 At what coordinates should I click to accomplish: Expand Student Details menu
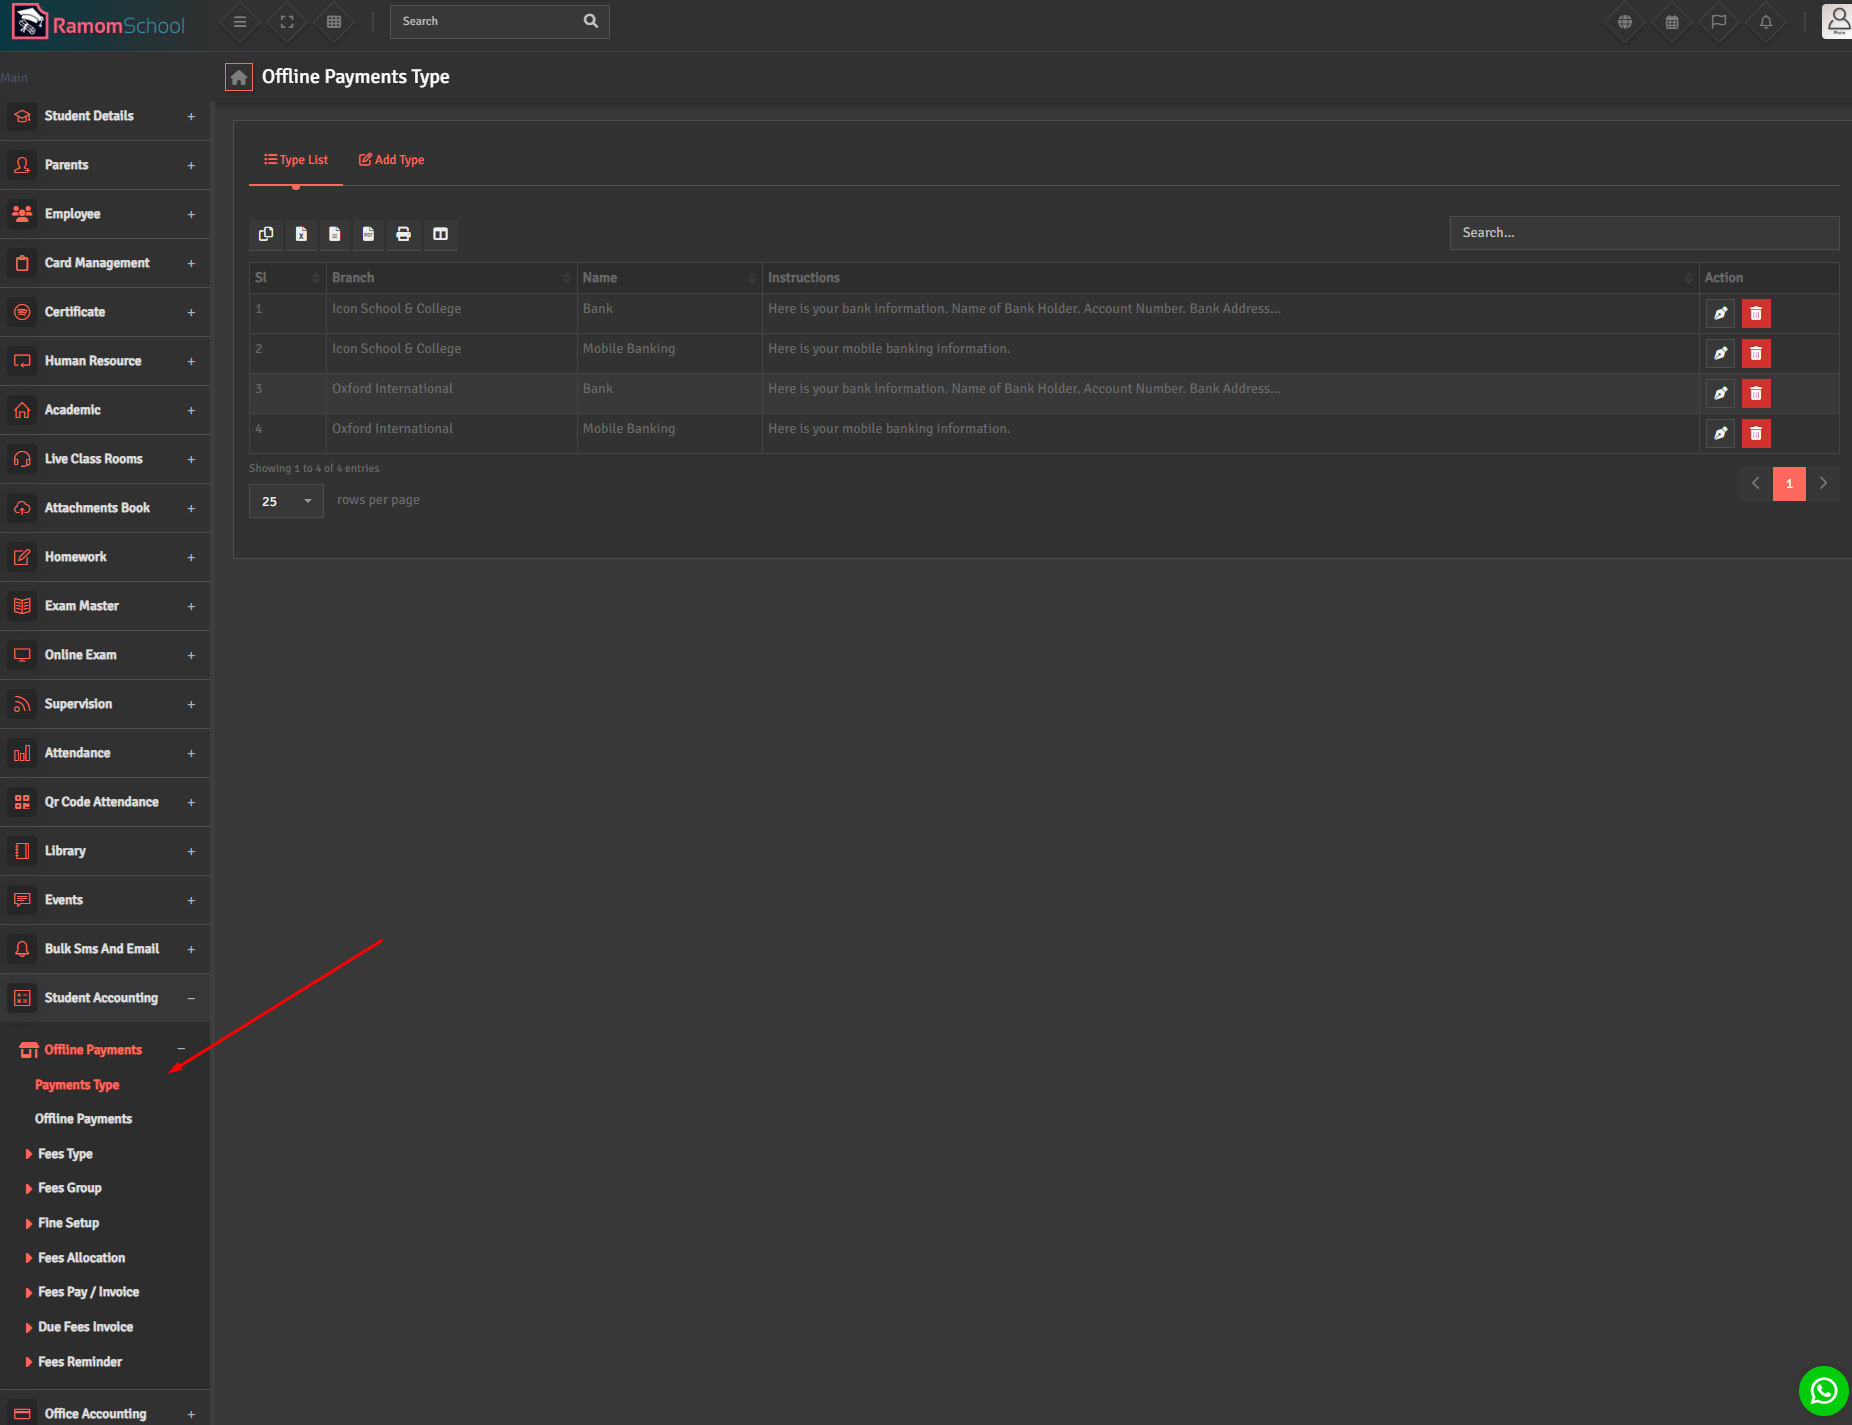tap(105, 116)
